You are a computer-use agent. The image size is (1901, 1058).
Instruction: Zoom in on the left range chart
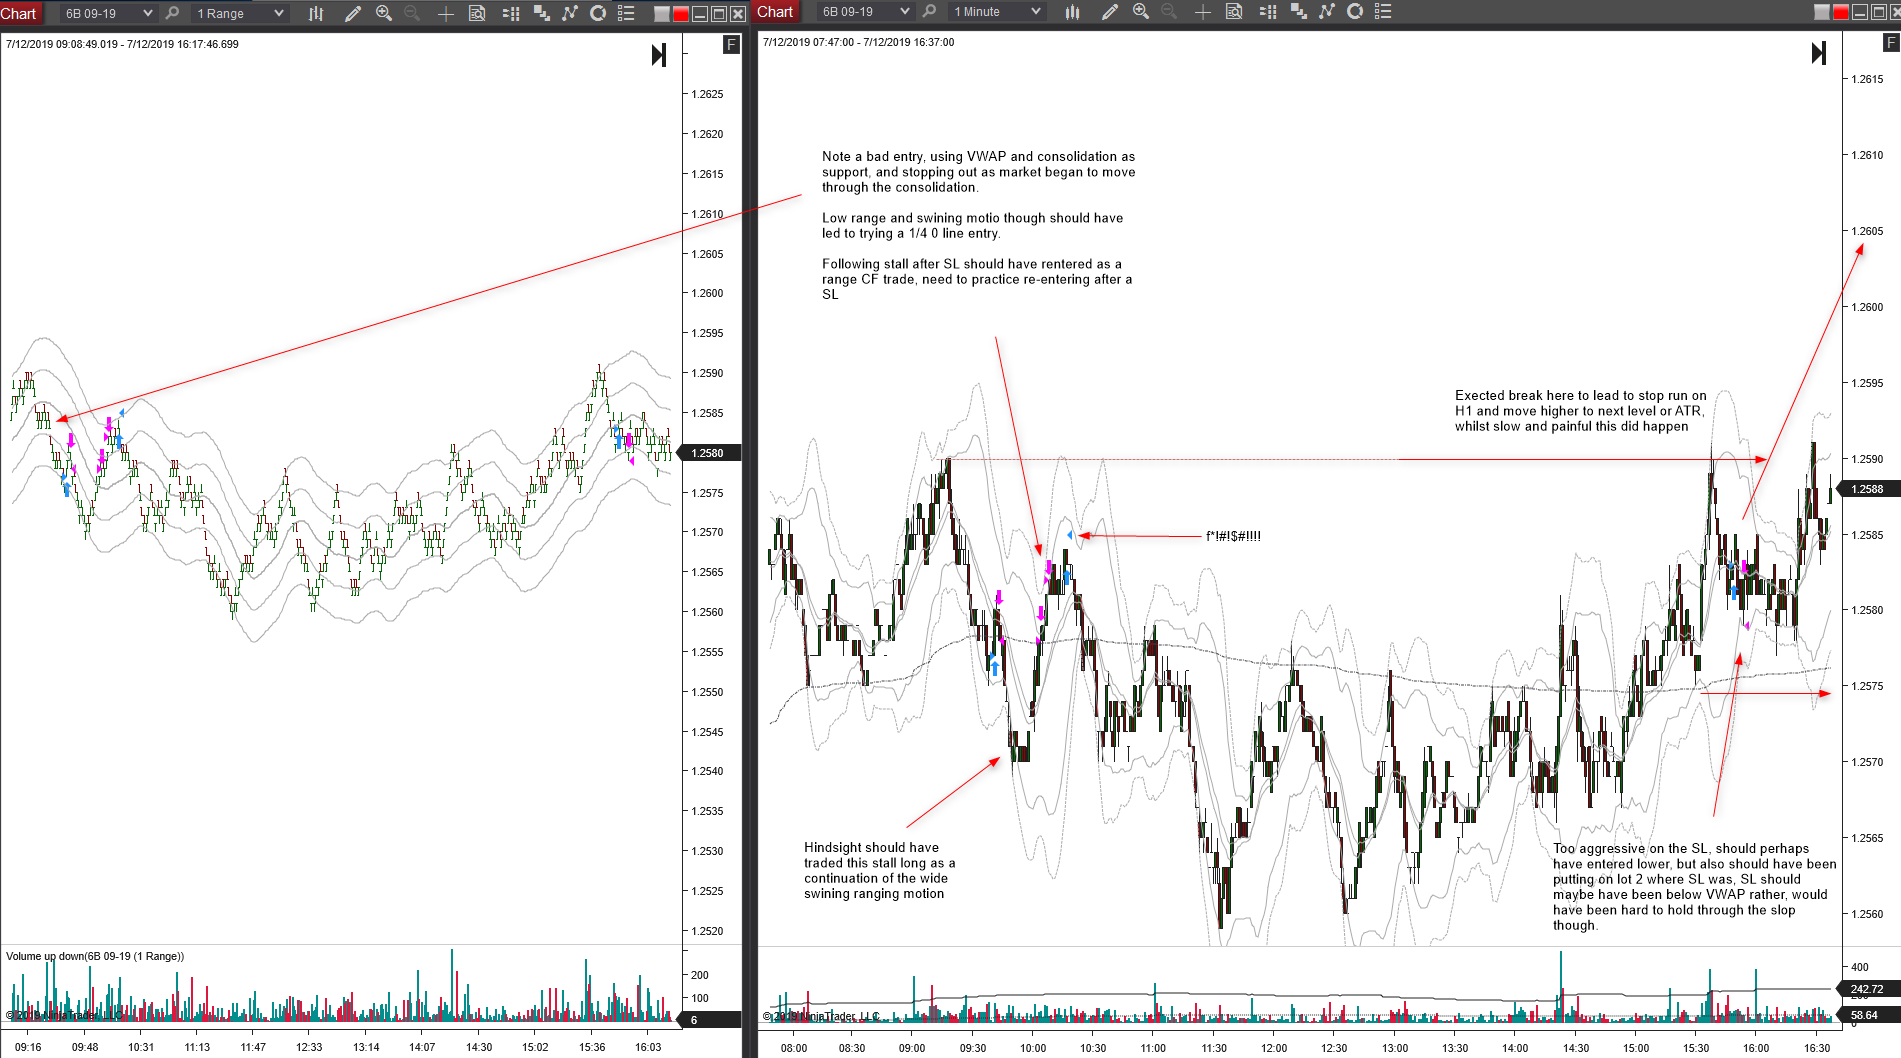point(384,13)
